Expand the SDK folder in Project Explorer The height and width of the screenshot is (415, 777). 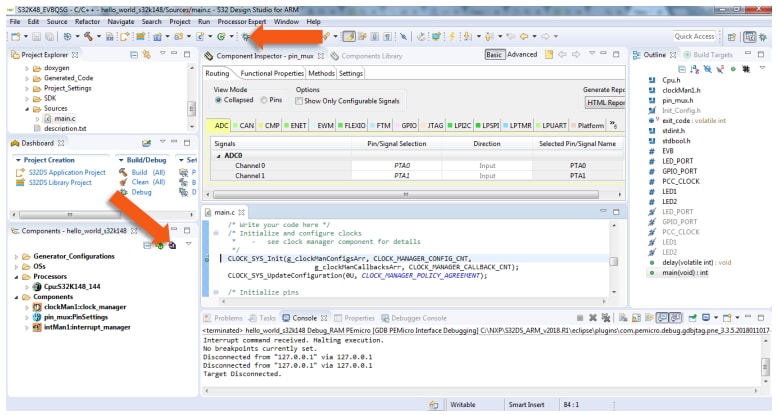(26, 98)
